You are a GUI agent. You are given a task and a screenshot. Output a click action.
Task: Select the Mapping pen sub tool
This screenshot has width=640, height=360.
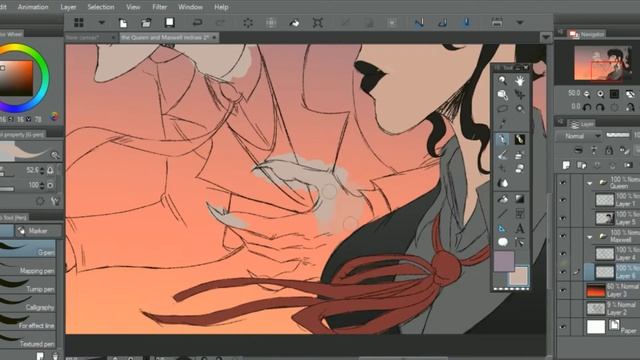pyautogui.click(x=28, y=267)
